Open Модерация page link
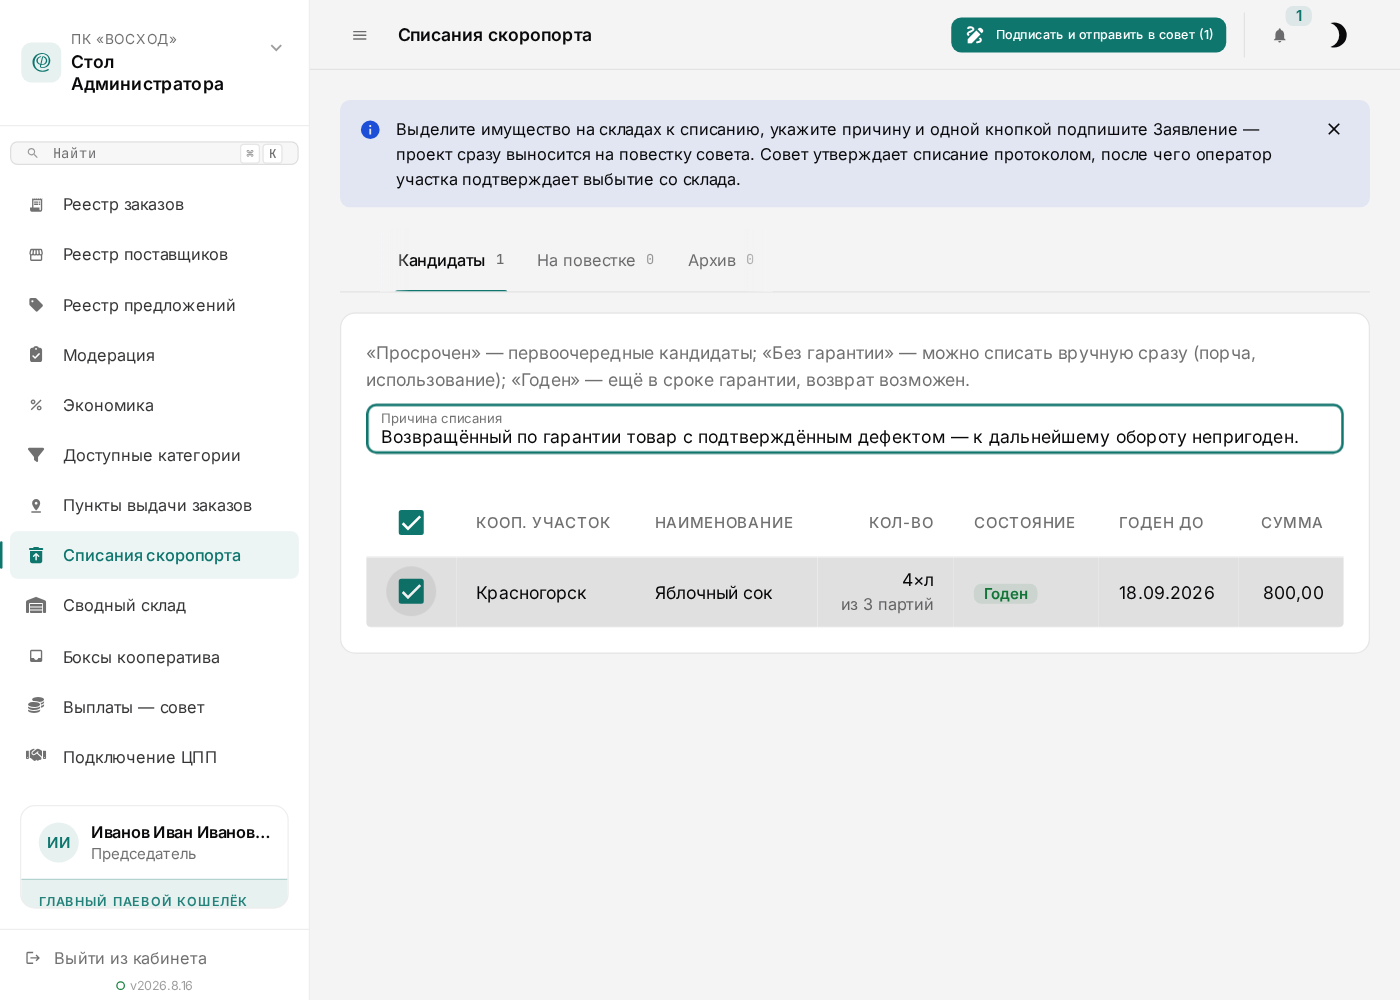Viewport: 1400px width, 1000px height. pyautogui.click(x=154, y=355)
